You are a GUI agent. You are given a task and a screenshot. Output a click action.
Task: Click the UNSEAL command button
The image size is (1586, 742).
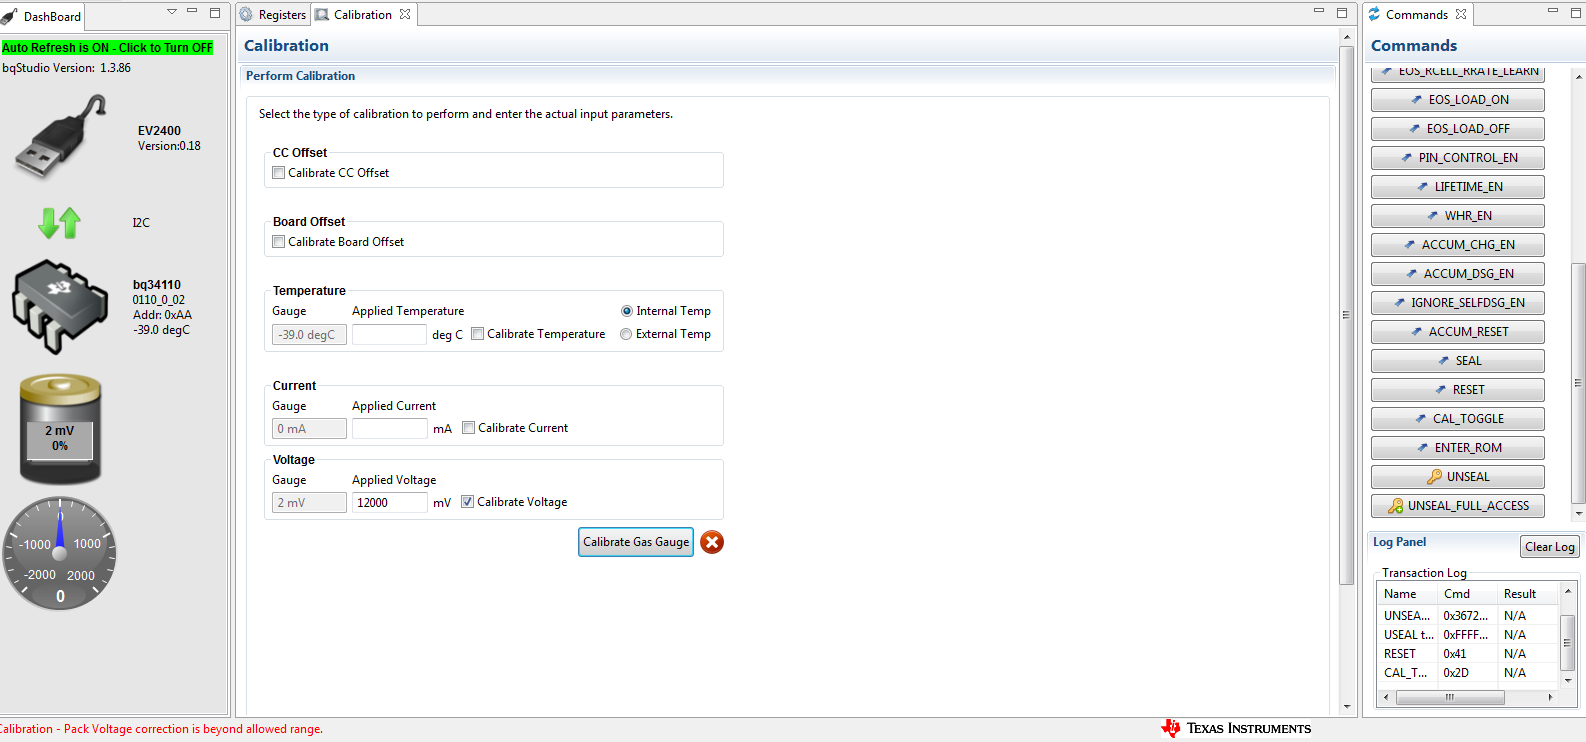[x=1457, y=477]
